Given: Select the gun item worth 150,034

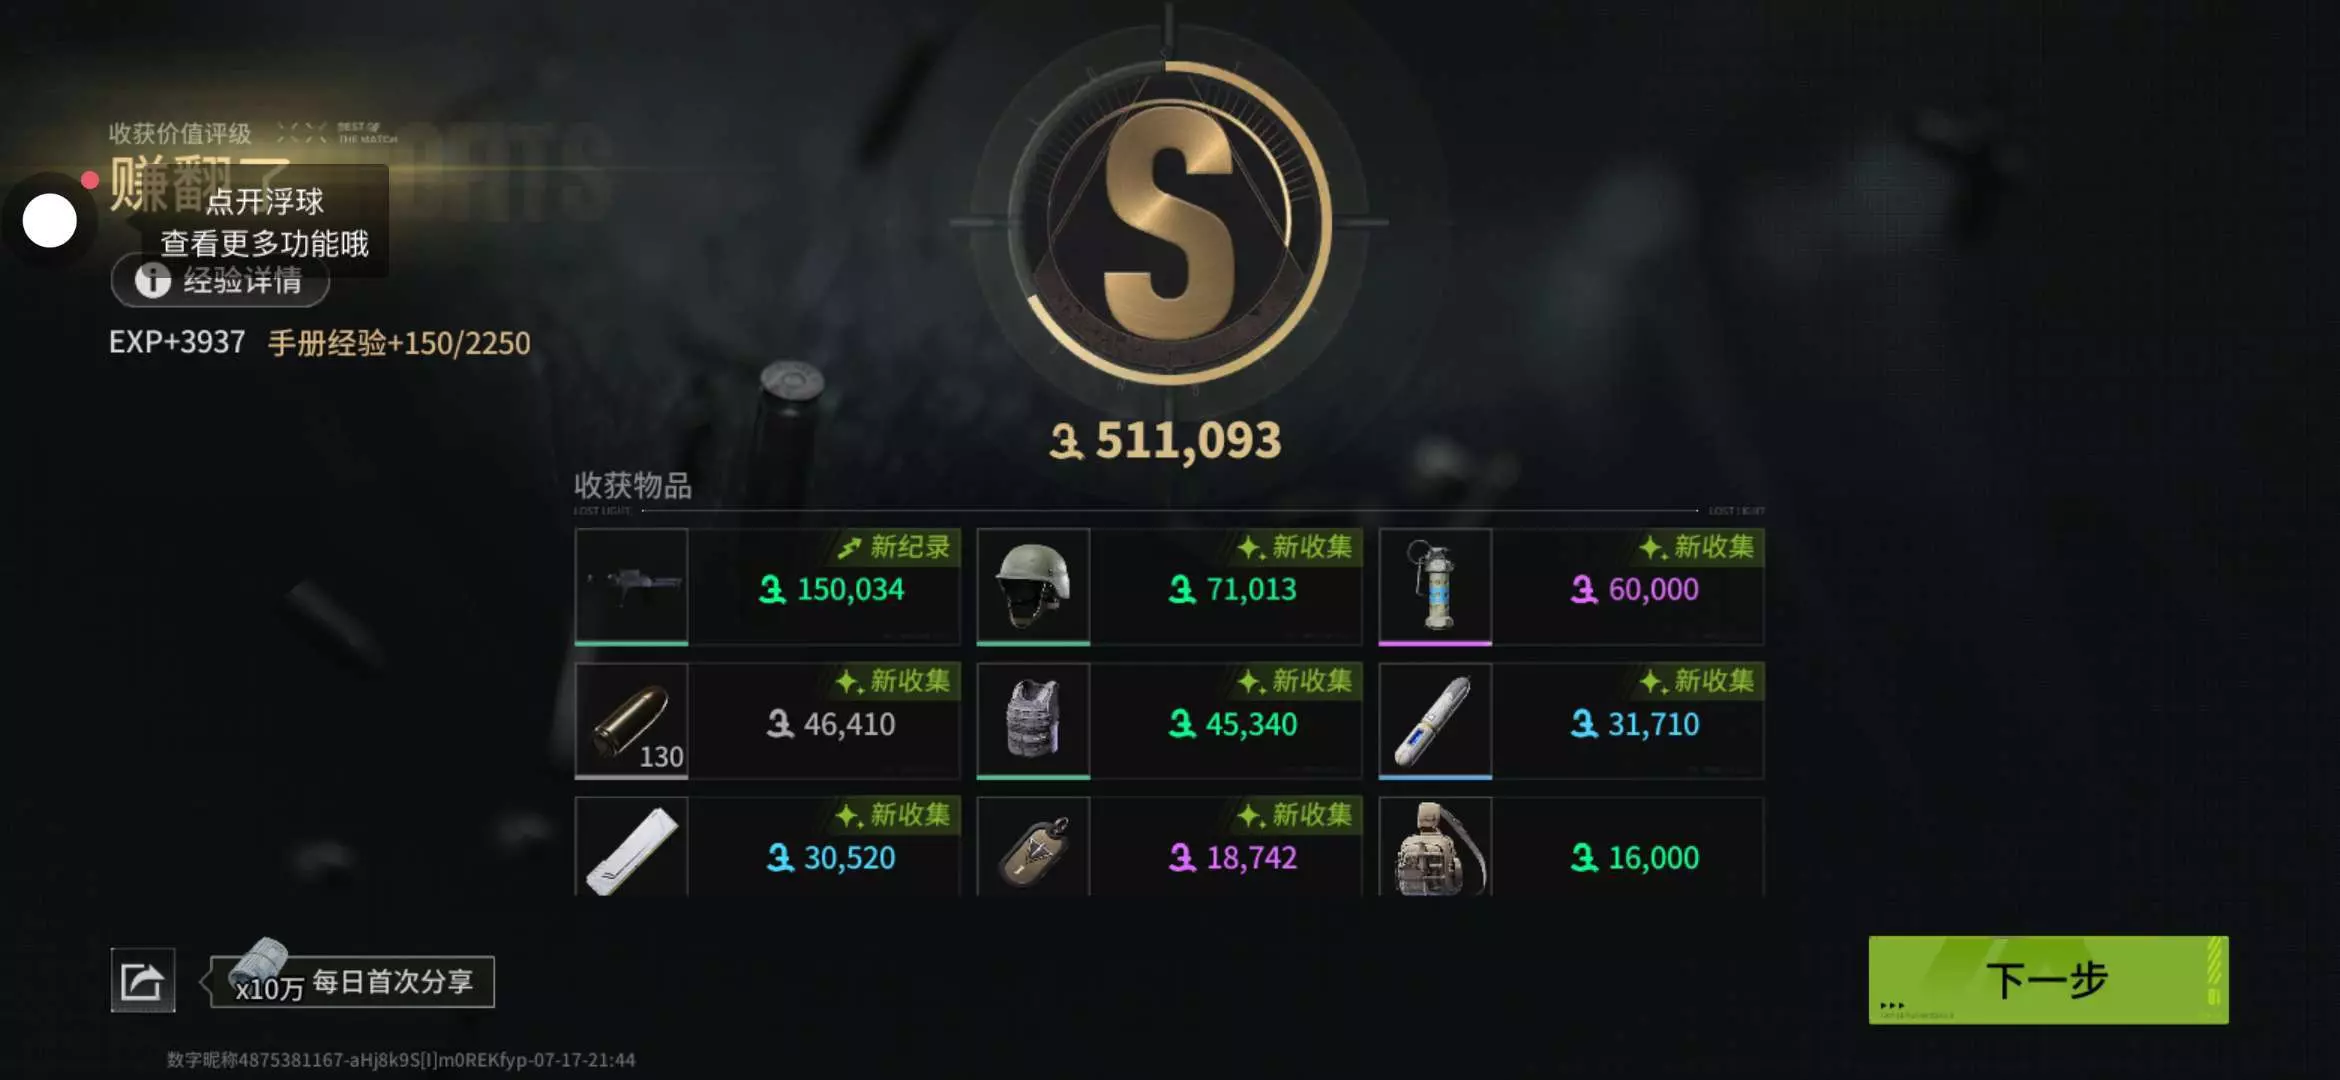Looking at the screenshot, I should (x=631, y=586).
